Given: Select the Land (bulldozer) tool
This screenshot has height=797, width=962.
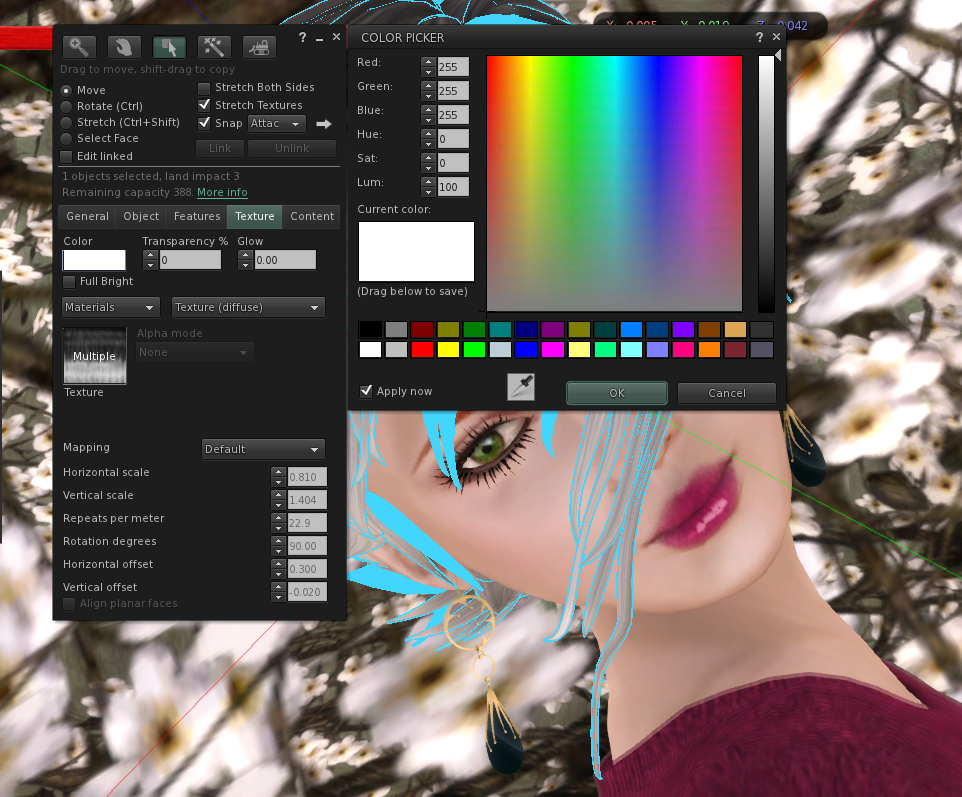Looking at the screenshot, I should [259, 46].
